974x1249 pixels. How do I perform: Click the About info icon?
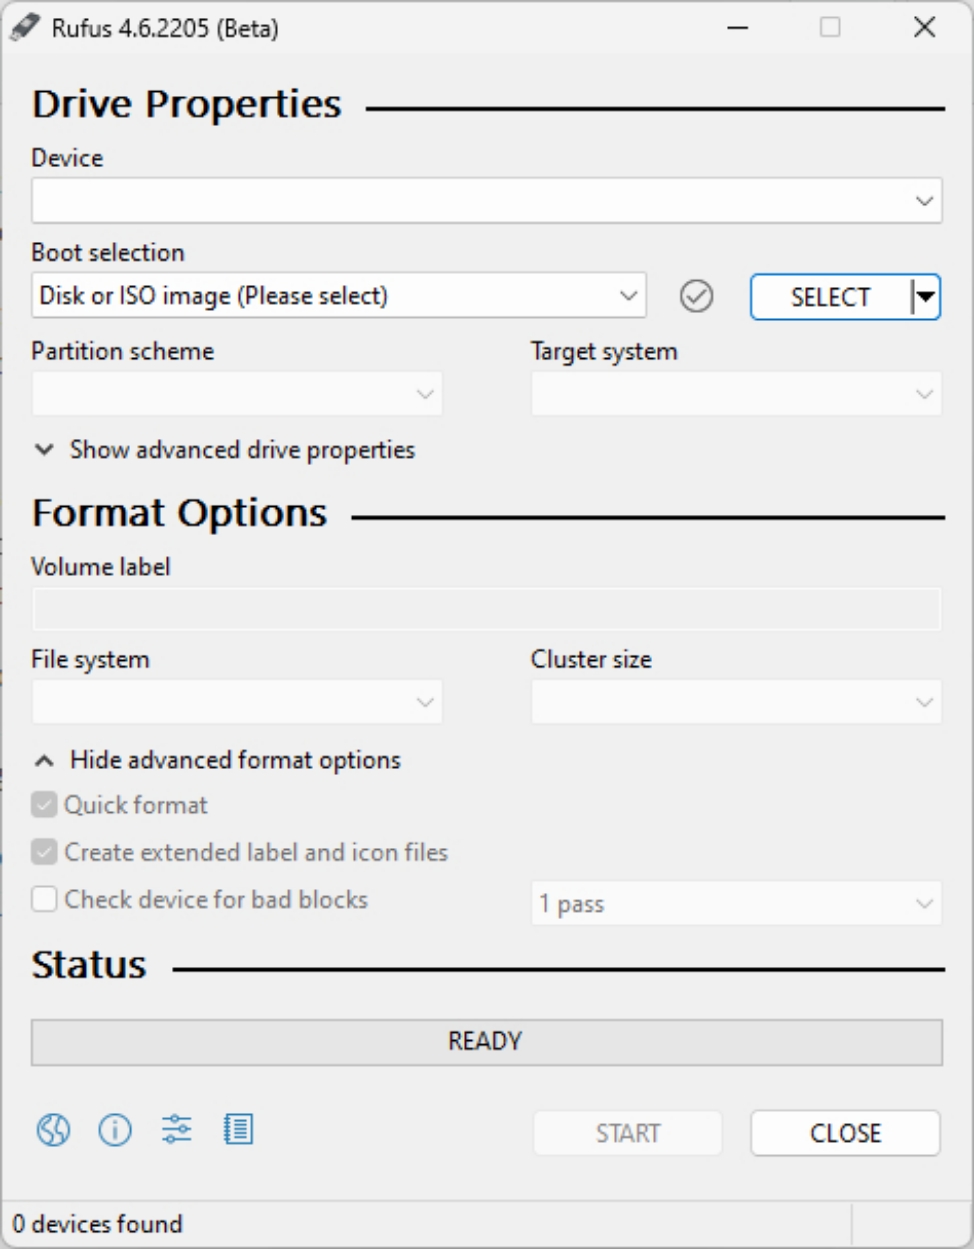(115, 1130)
